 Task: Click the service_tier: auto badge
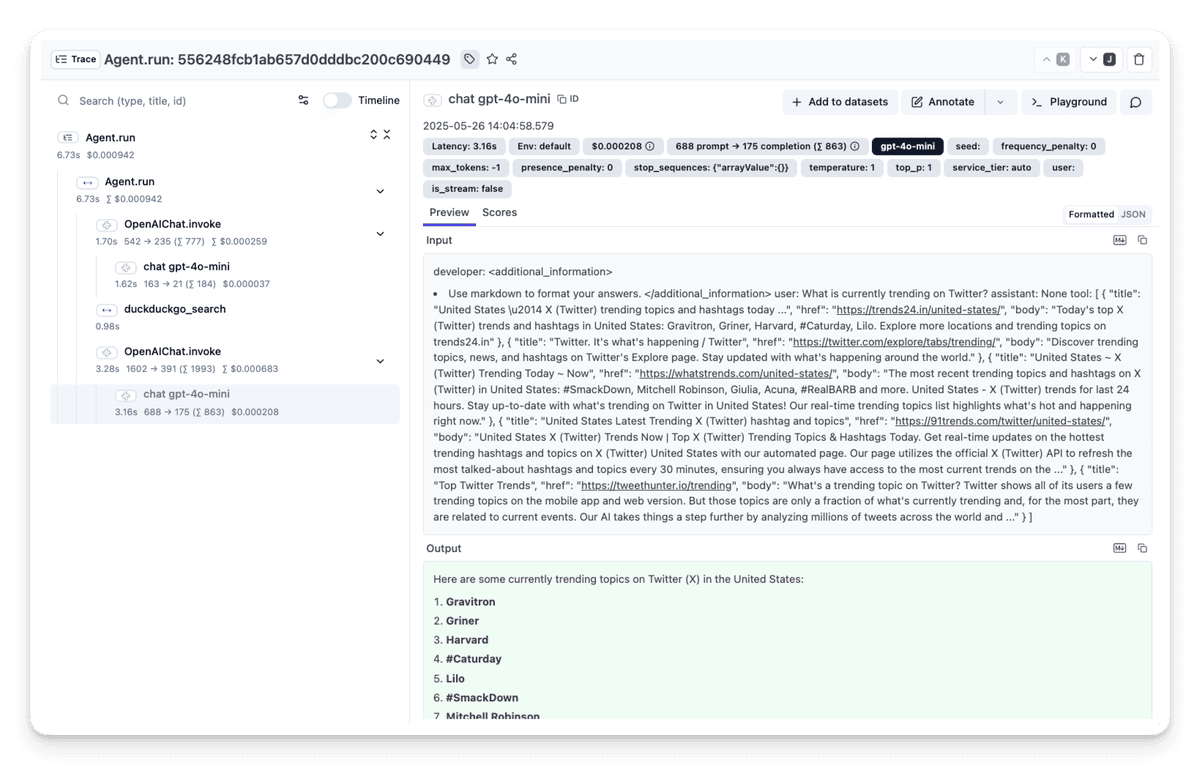991,168
